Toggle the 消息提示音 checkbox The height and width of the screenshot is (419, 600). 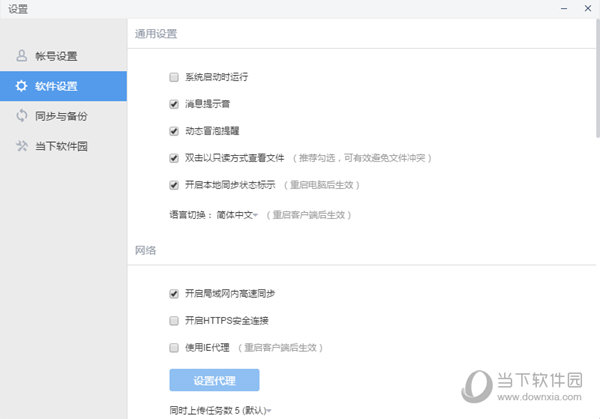[x=174, y=104]
